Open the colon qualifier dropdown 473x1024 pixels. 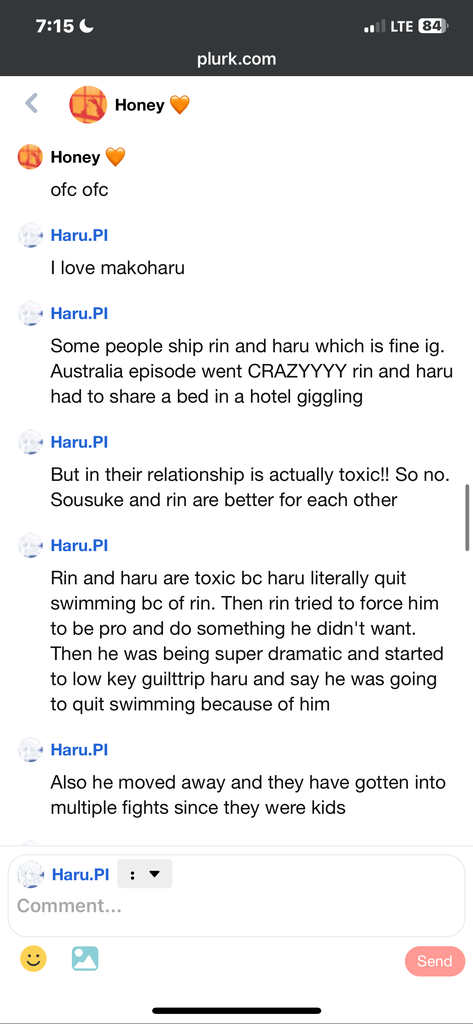[145, 874]
